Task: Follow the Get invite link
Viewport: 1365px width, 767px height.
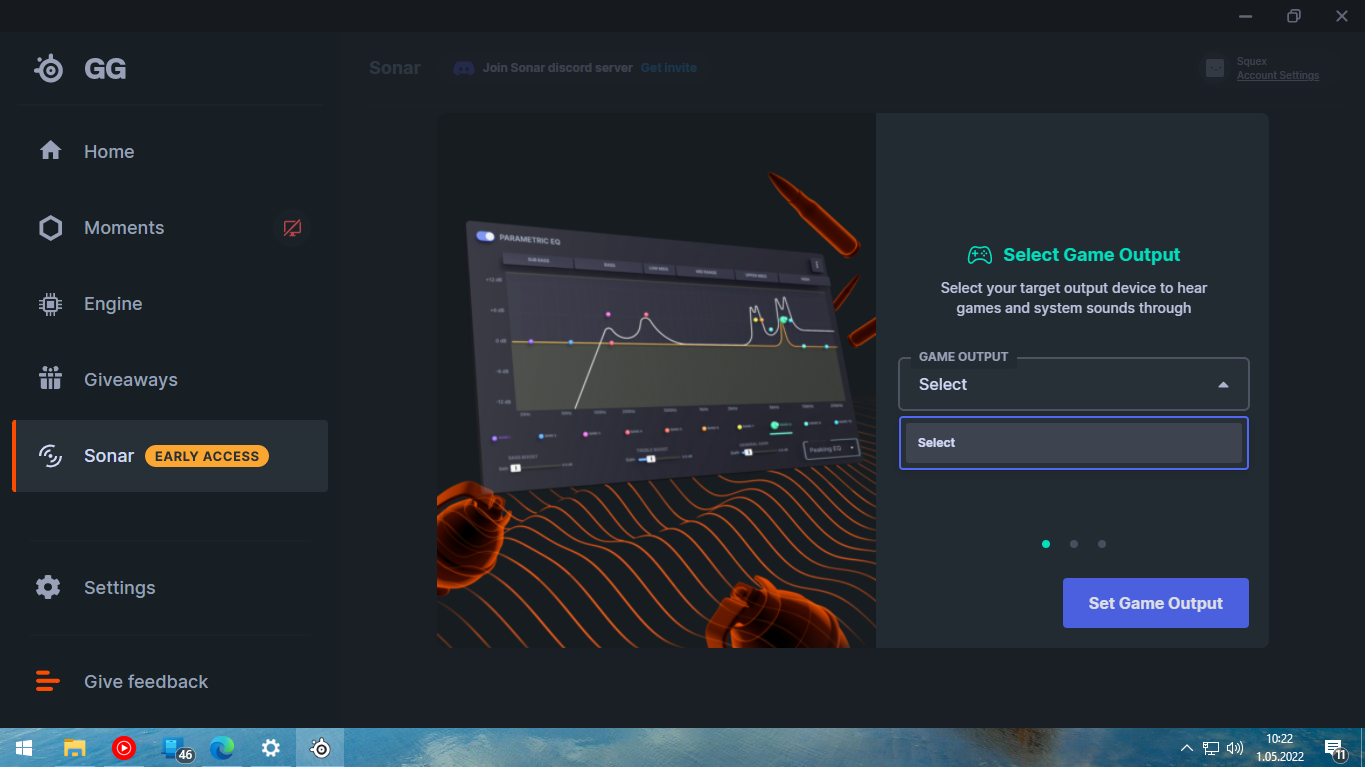Action: pos(669,68)
